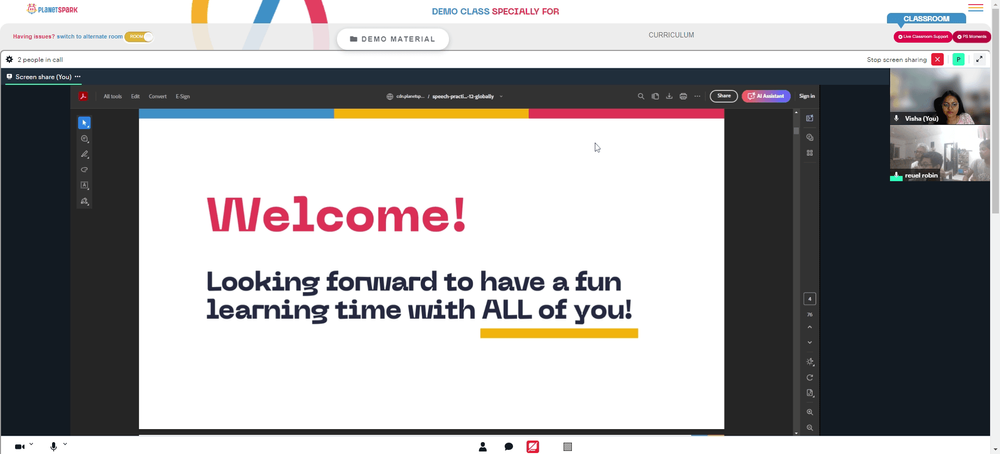Image resolution: width=1000 pixels, height=454 pixels.
Task: Click the page number 4 box
Action: tap(810, 299)
